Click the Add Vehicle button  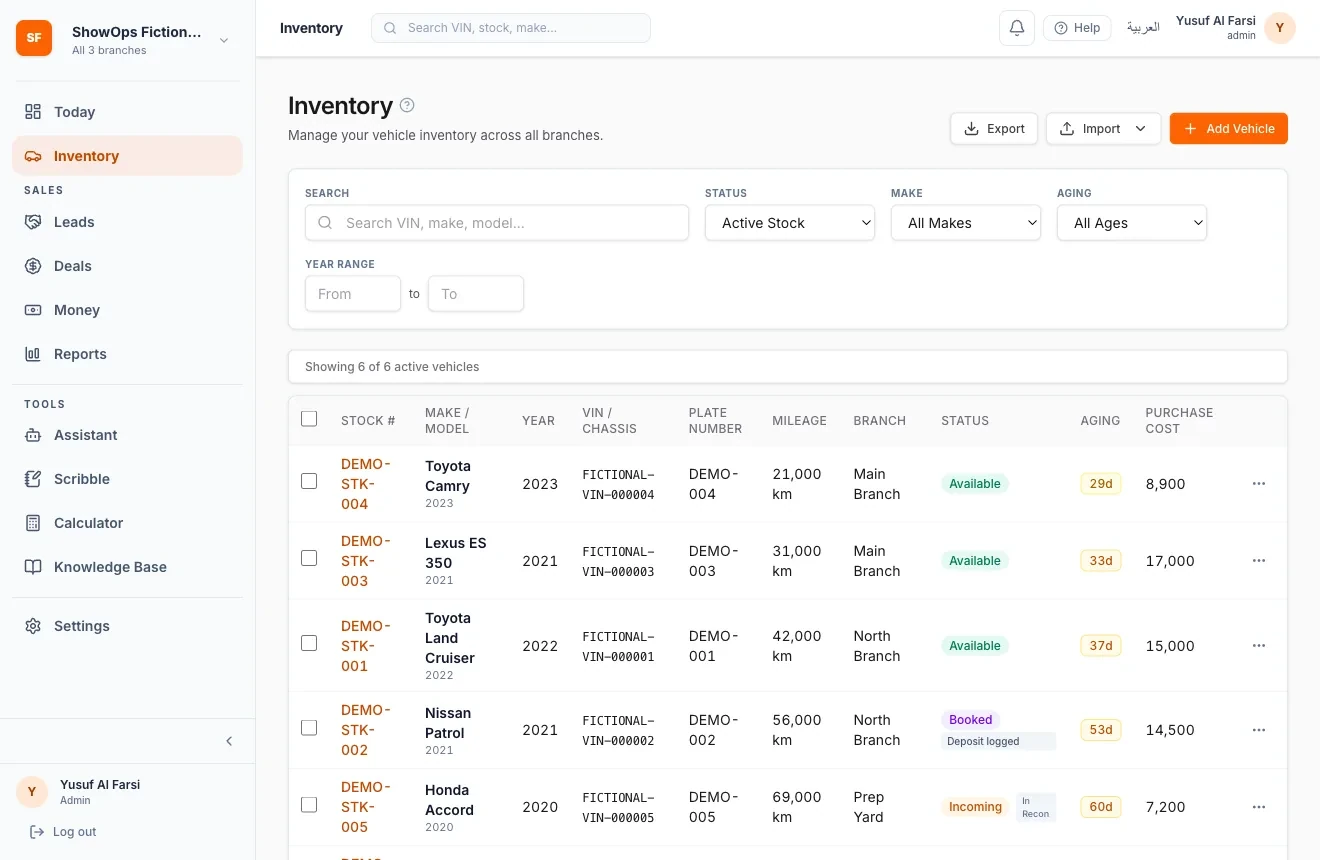(1229, 128)
